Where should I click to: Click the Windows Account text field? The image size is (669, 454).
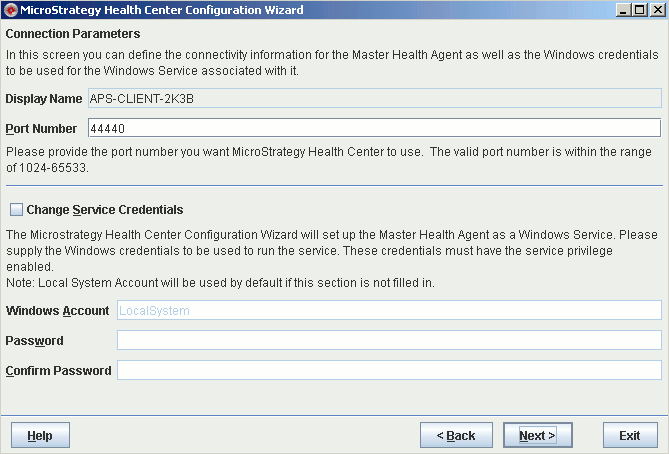[389, 310]
